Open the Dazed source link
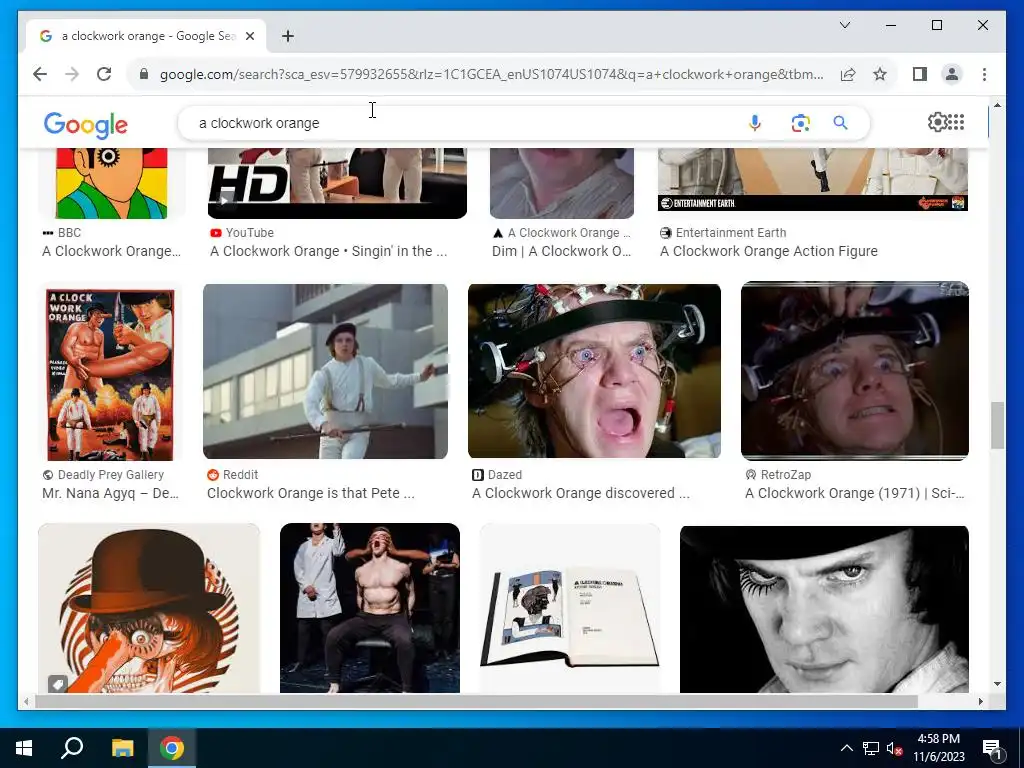Screen dimensions: 1024x768 [x=497, y=475]
